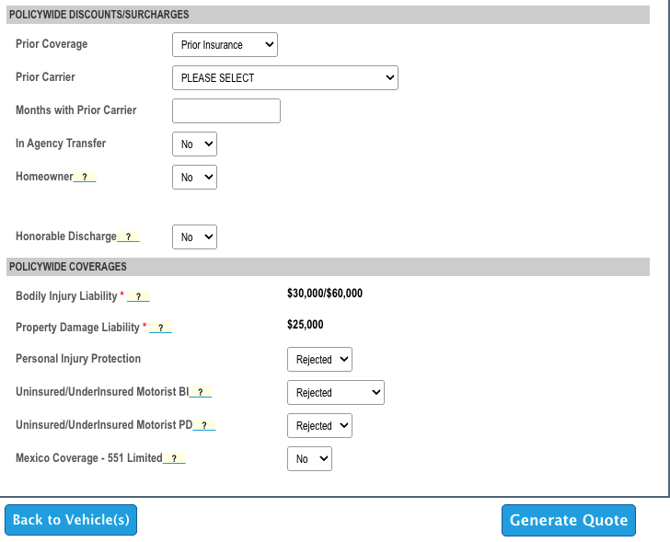Go Back to Vehicle(s)
This screenshot has width=670, height=542.
[71, 520]
